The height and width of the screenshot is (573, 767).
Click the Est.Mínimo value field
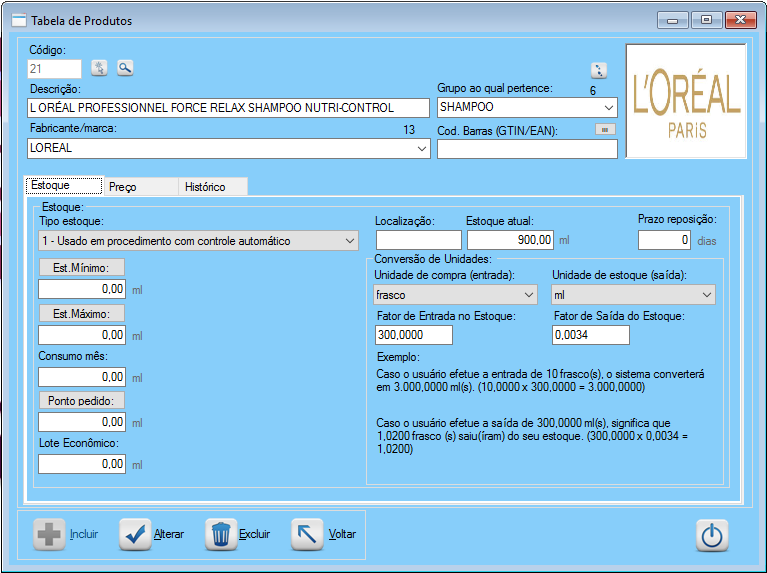click(82, 289)
